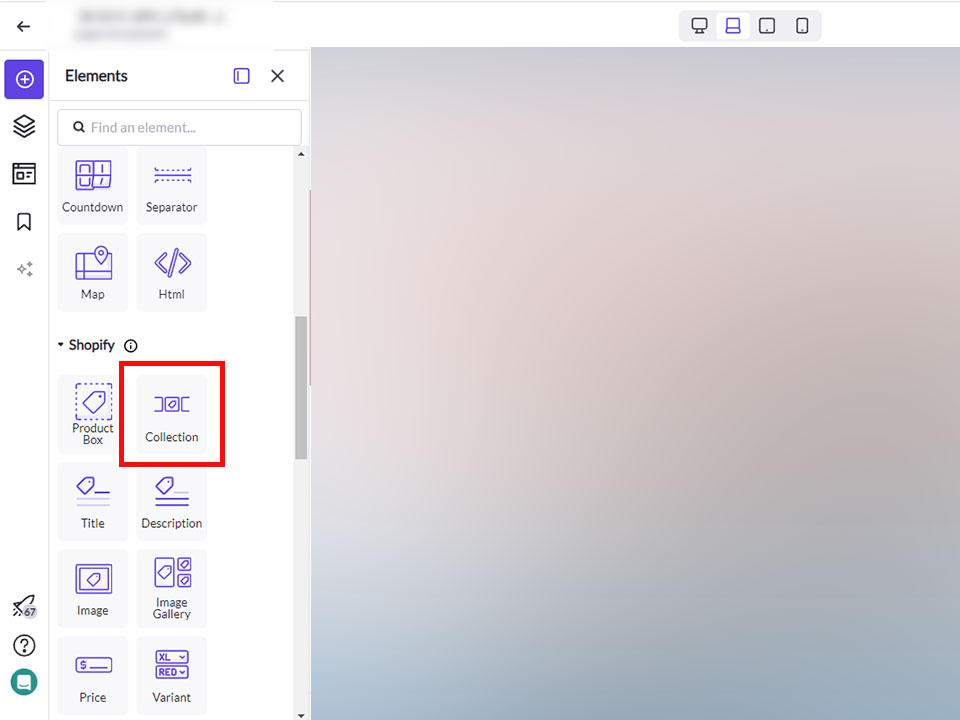Collapse the Shopify elements section
This screenshot has width=960, height=720.
pos(61,345)
